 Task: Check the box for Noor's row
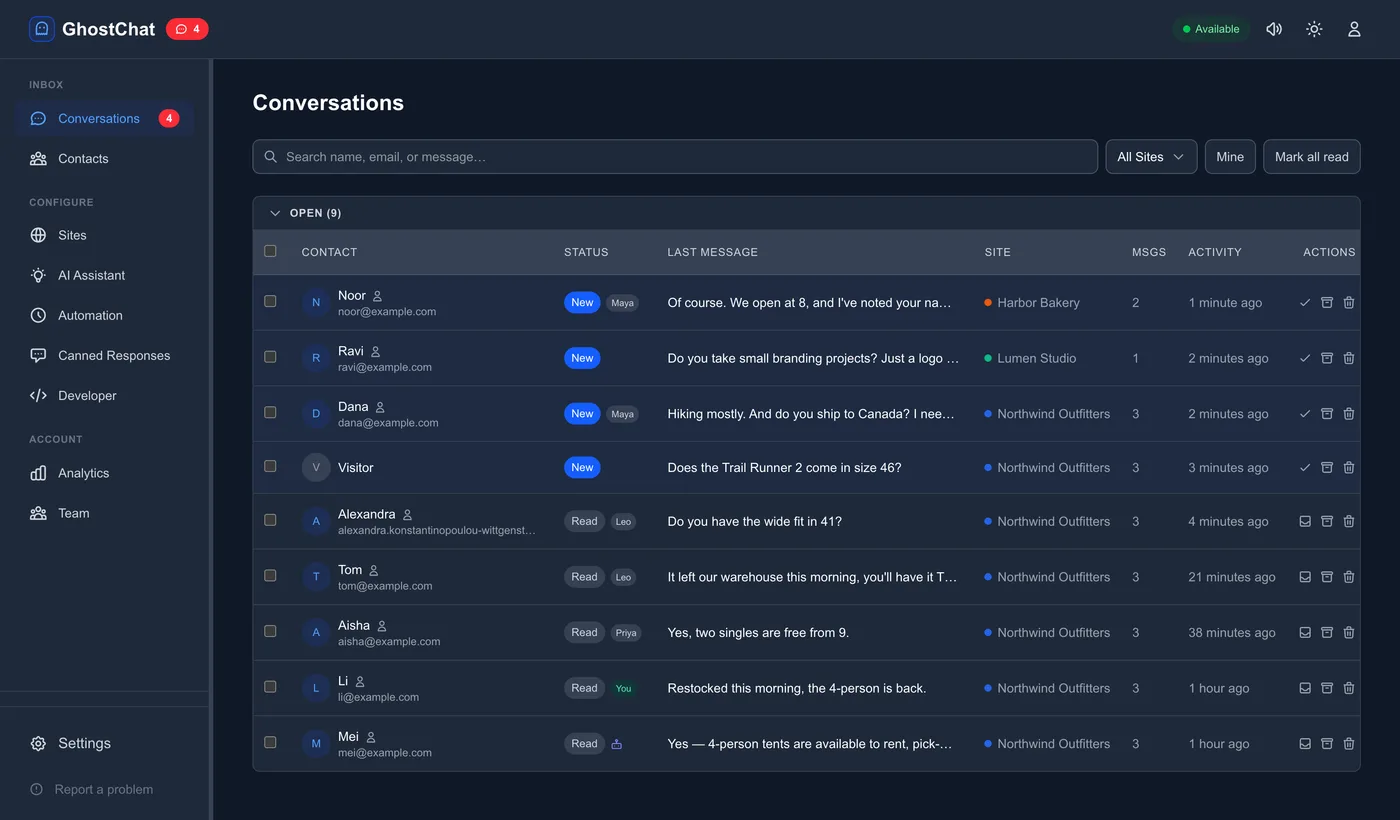270,301
